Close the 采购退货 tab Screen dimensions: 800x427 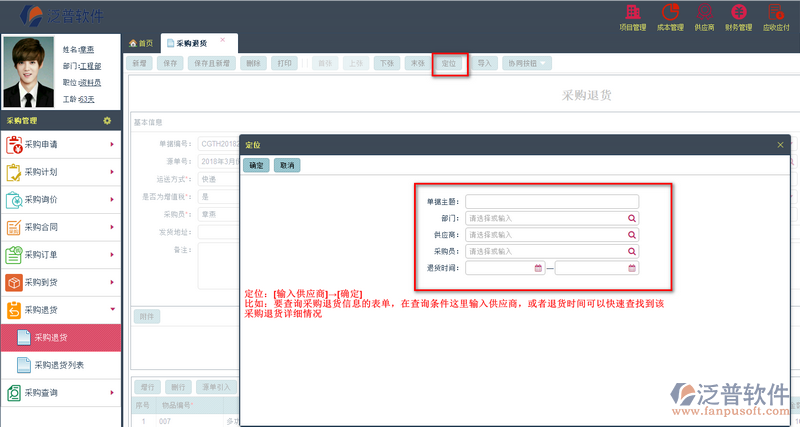222,40
